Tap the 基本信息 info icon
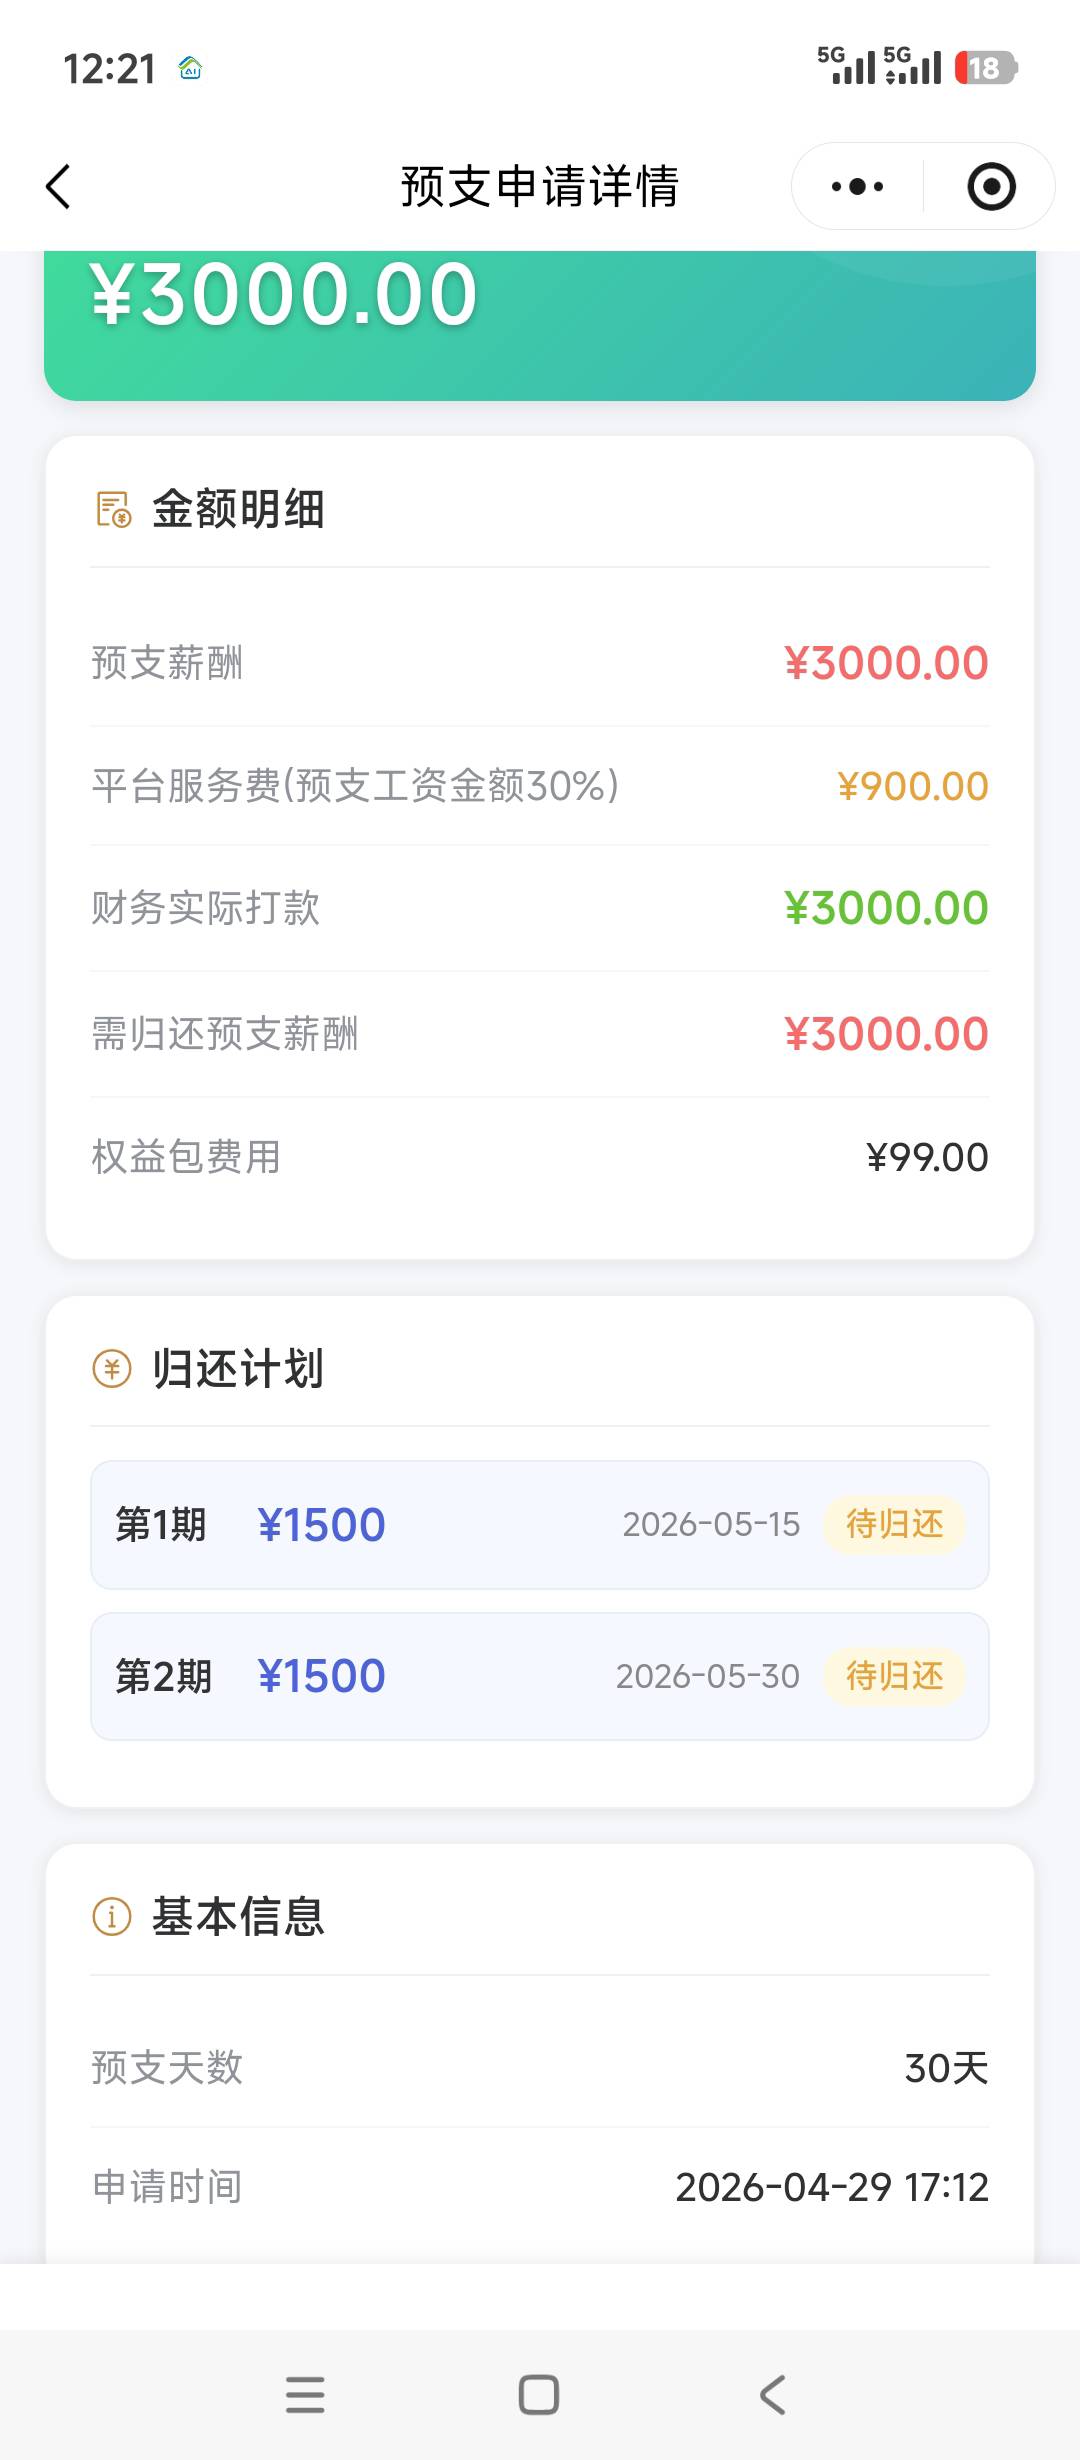Image resolution: width=1080 pixels, height=2460 pixels. tap(112, 1916)
